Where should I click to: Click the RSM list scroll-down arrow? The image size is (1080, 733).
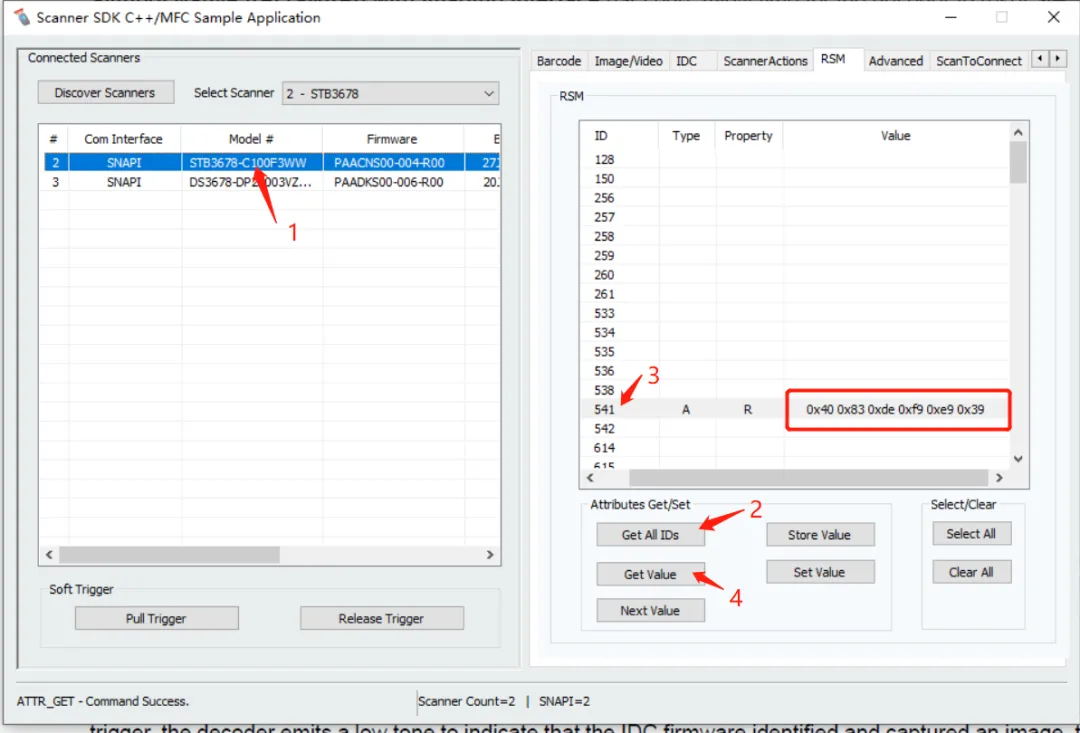pos(1018,458)
